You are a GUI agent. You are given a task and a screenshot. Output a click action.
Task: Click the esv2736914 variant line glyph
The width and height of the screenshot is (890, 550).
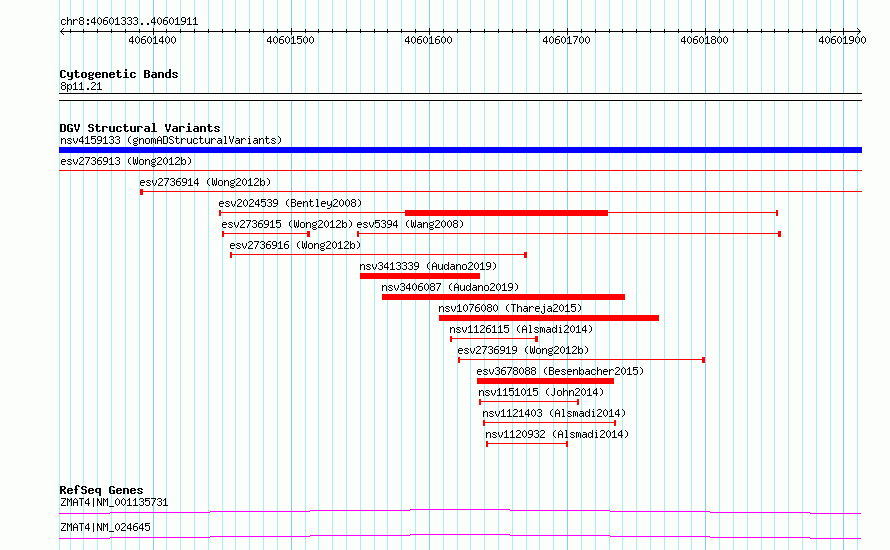[501, 192]
